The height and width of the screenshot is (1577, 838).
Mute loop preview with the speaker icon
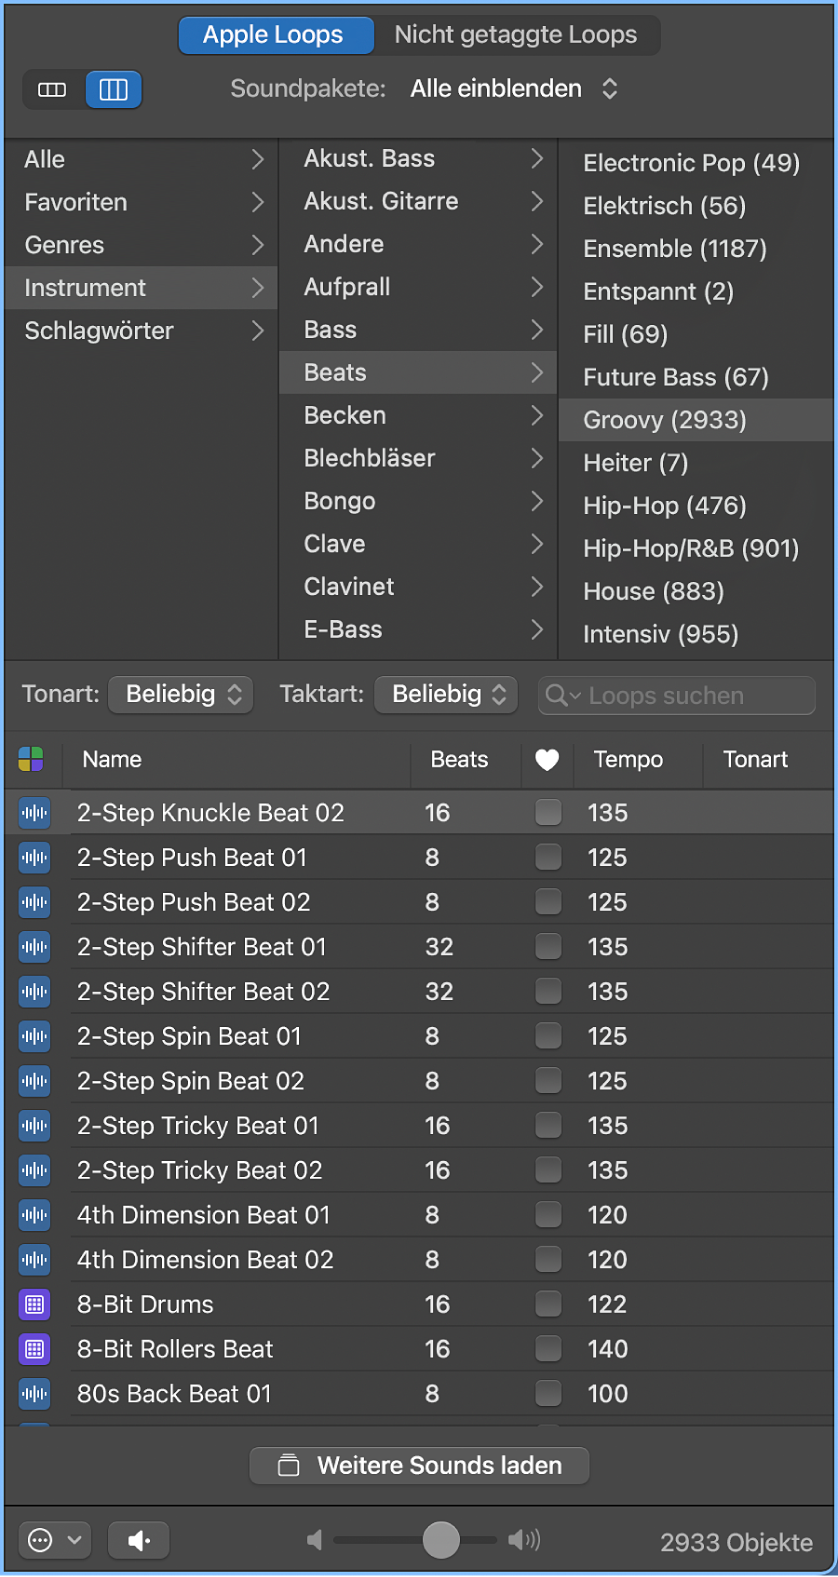(138, 1540)
